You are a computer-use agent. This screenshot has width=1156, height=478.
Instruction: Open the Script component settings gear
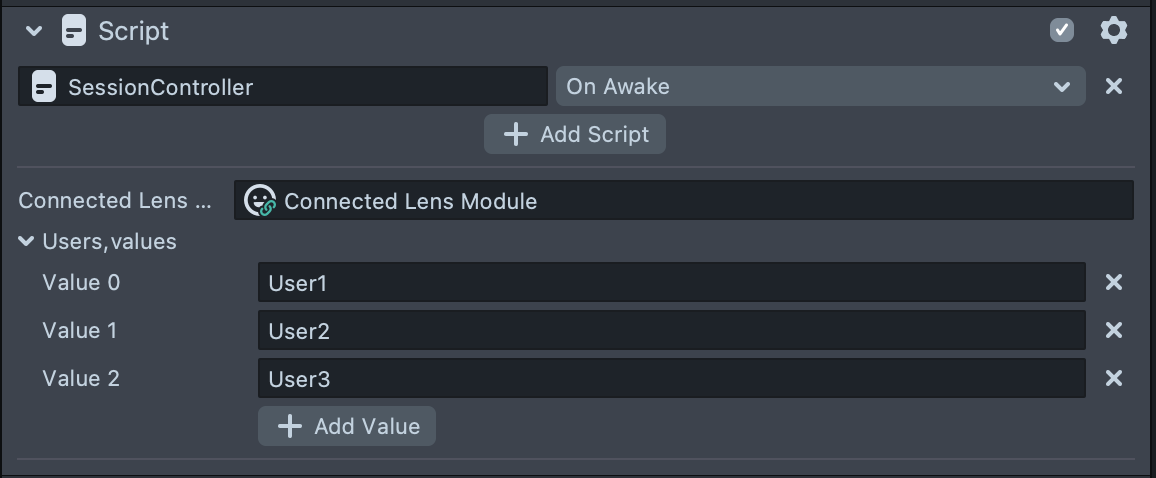point(1113,31)
